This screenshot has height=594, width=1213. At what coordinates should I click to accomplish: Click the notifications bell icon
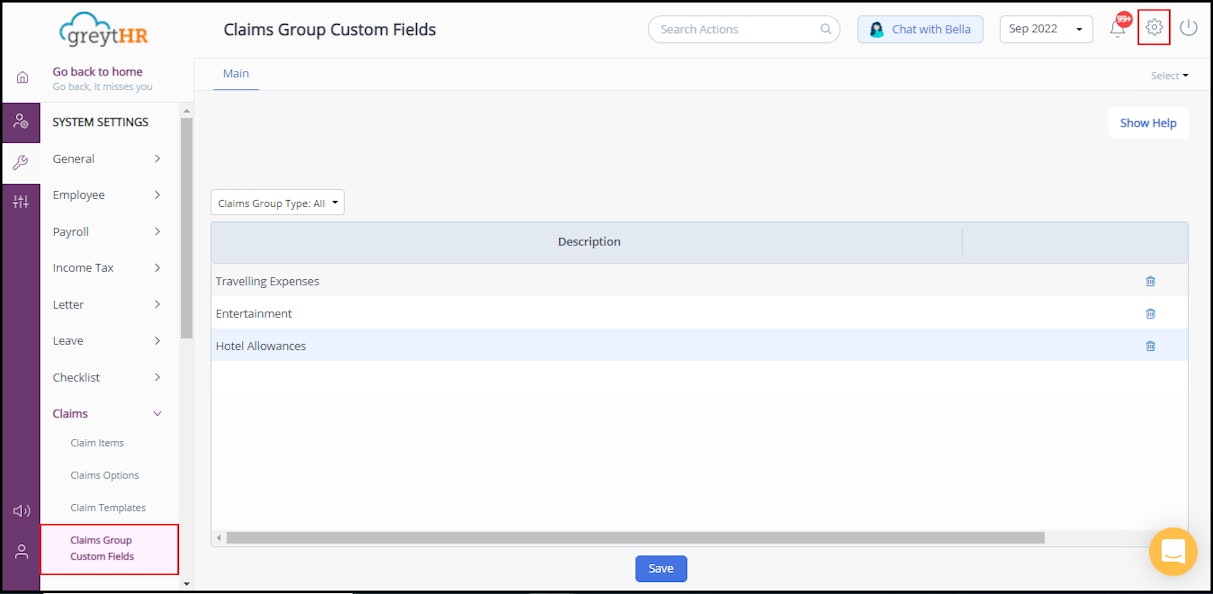coord(1118,29)
